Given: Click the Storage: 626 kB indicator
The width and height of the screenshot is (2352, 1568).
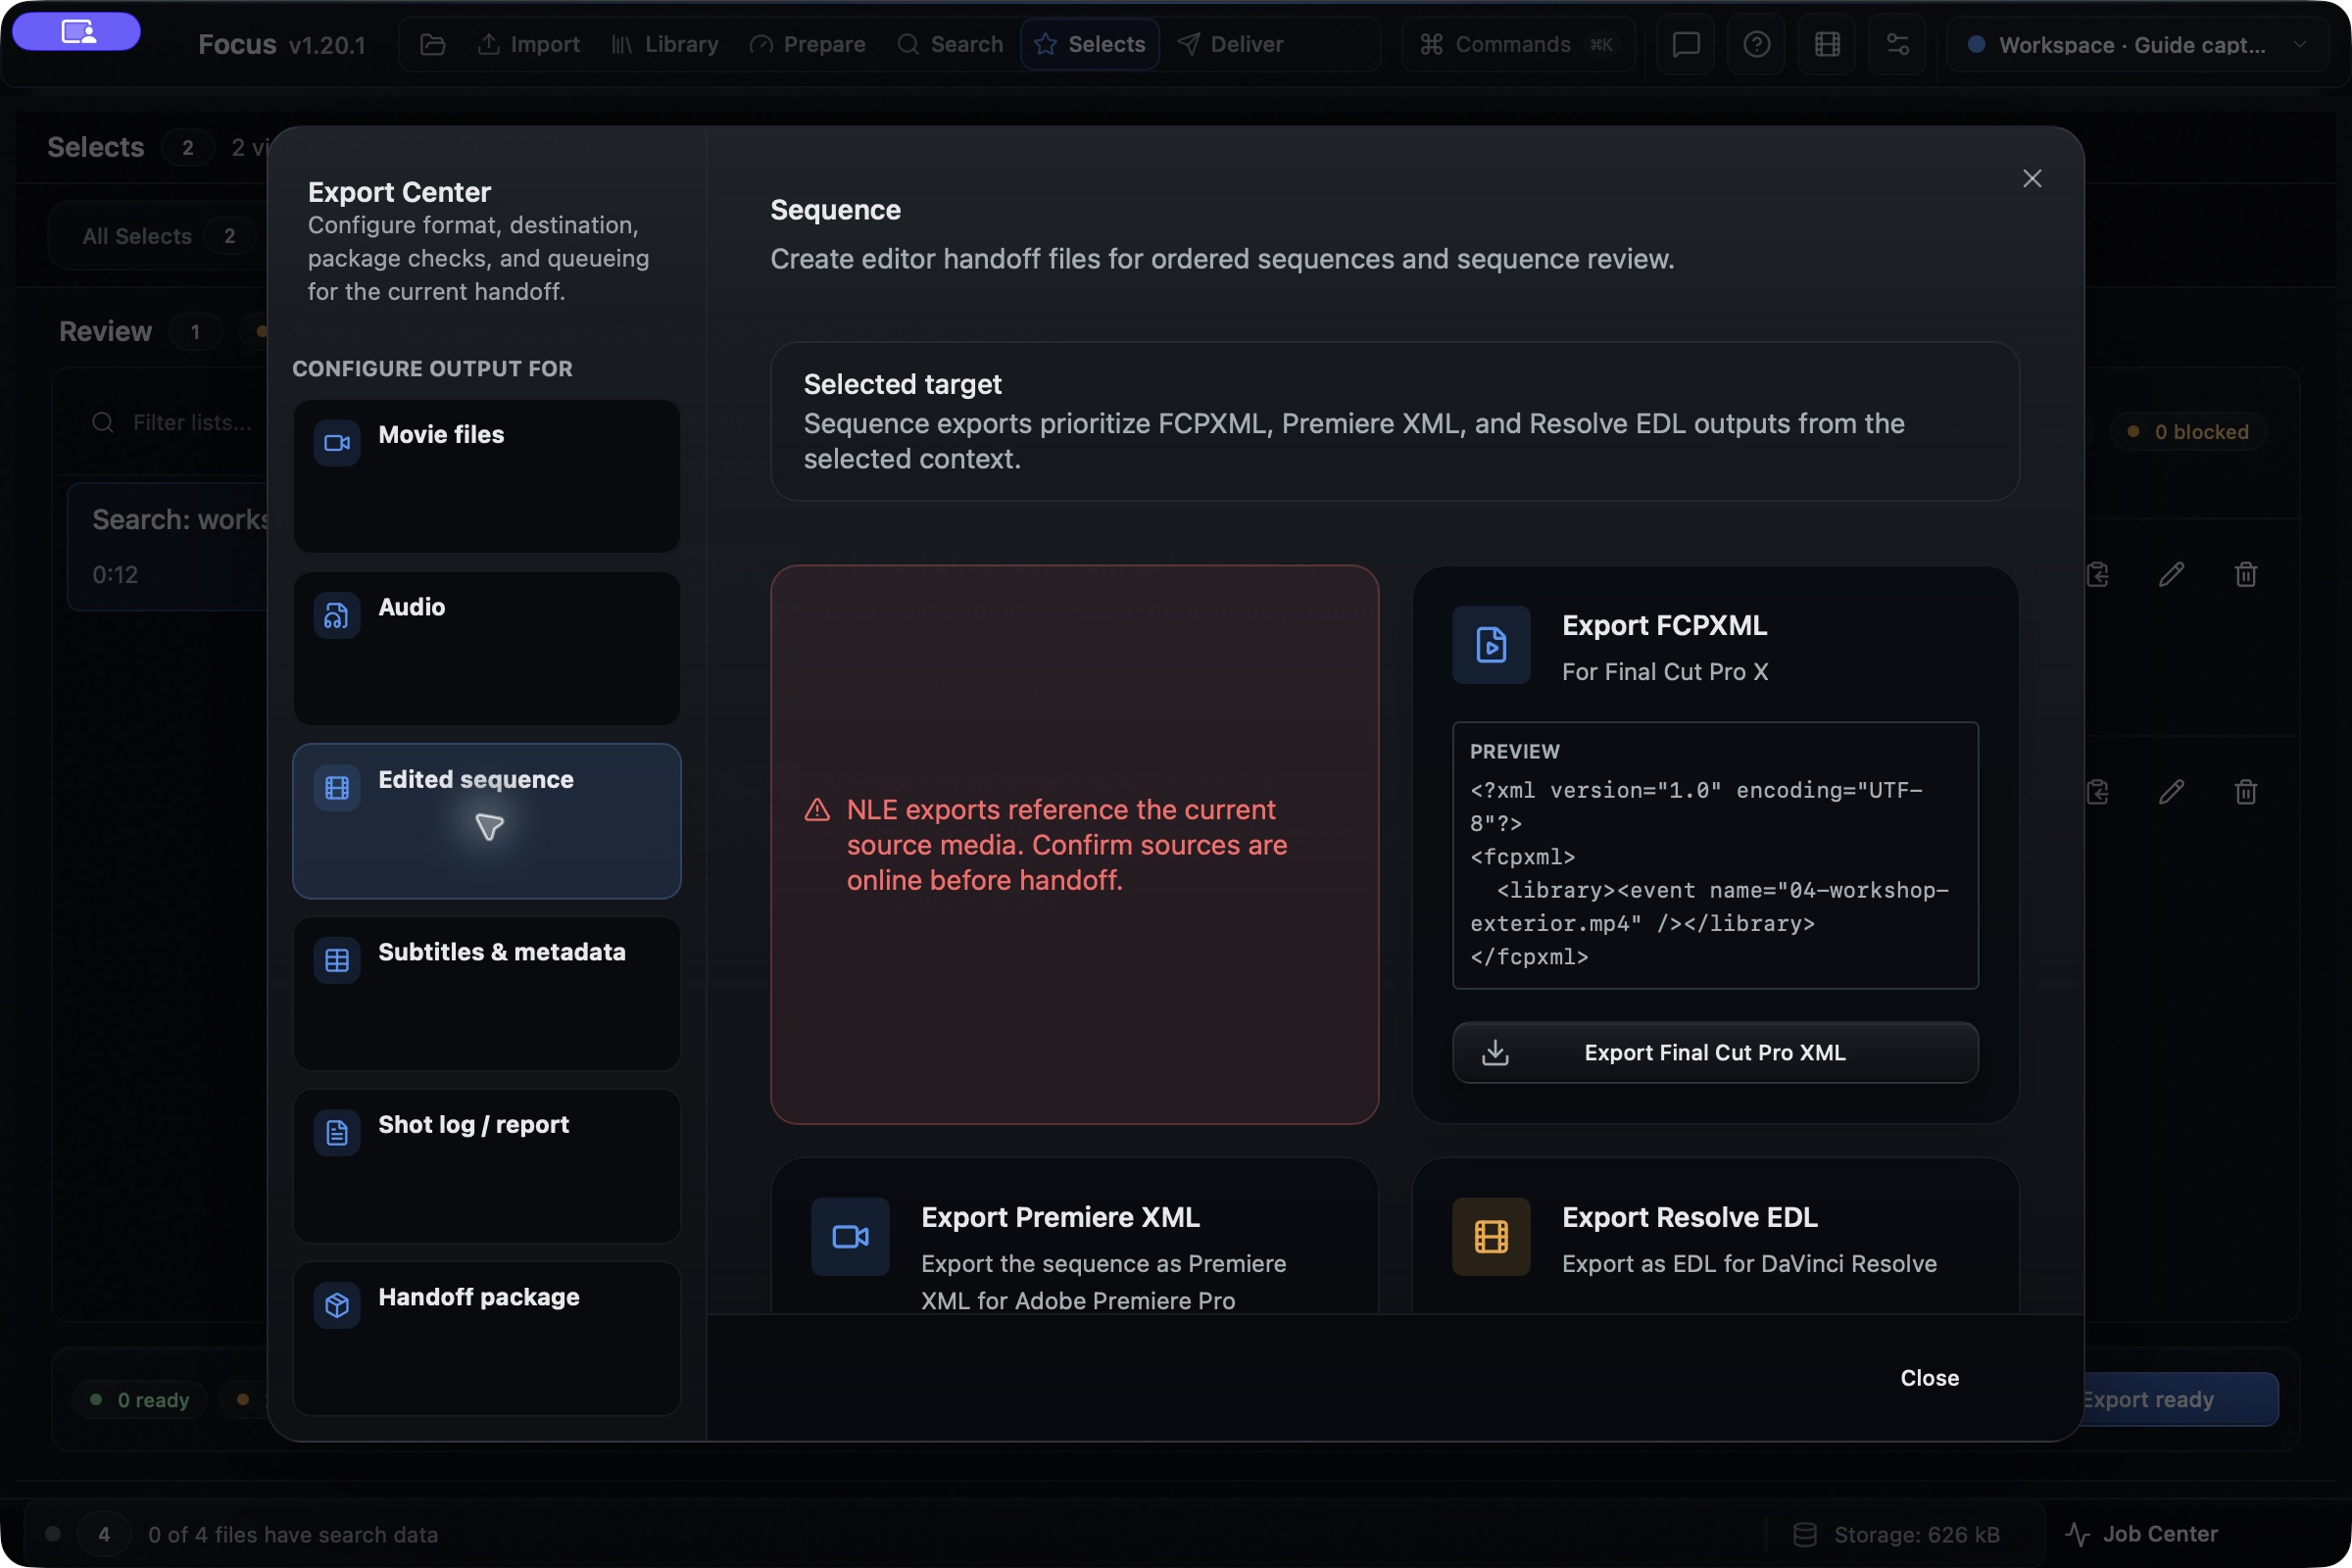Looking at the screenshot, I should [x=1896, y=1534].
